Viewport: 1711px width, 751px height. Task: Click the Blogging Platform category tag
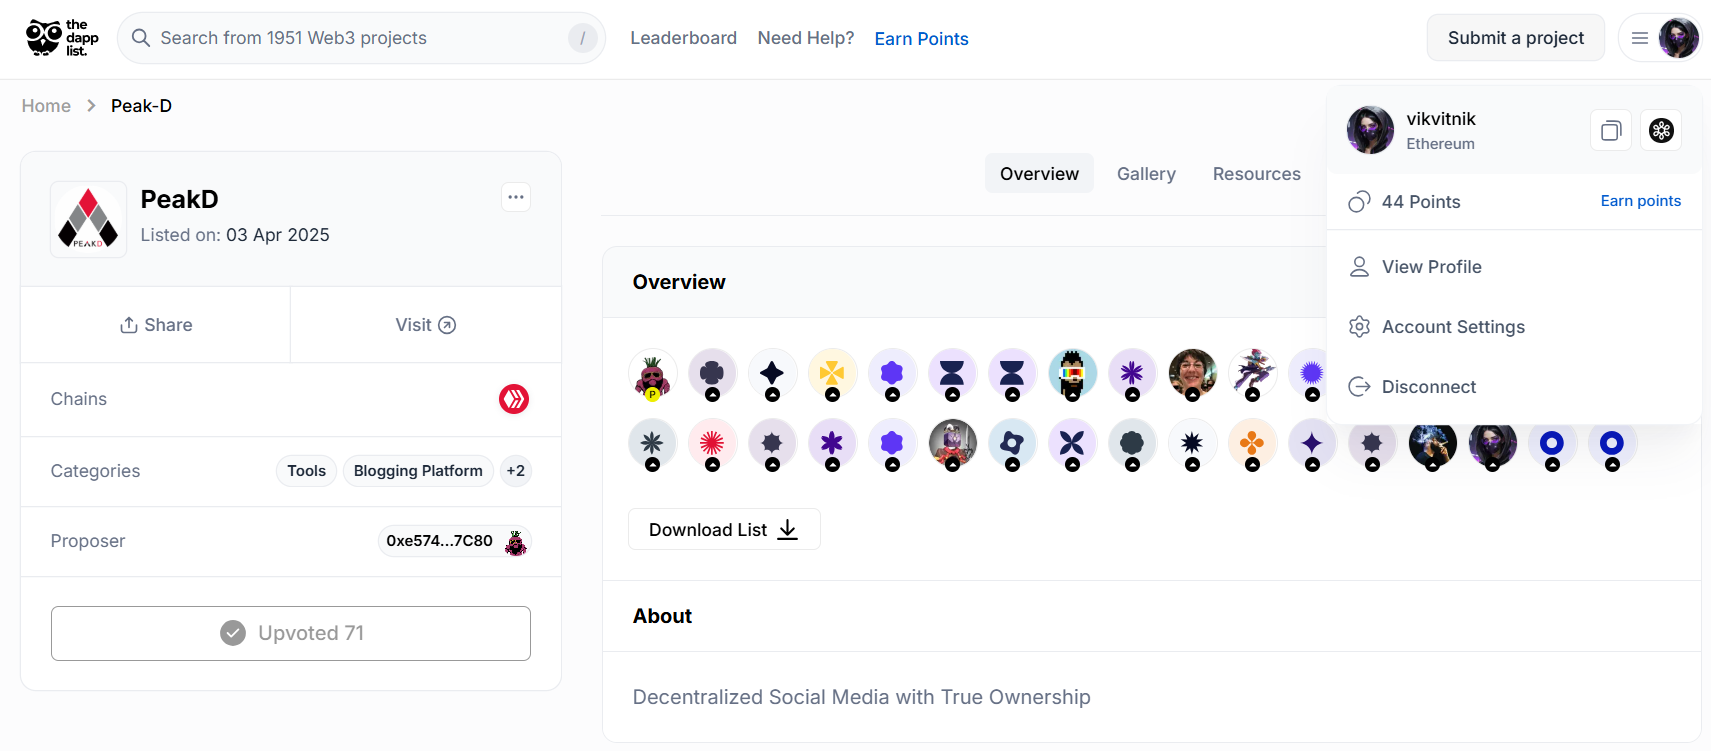pos(418,471)
